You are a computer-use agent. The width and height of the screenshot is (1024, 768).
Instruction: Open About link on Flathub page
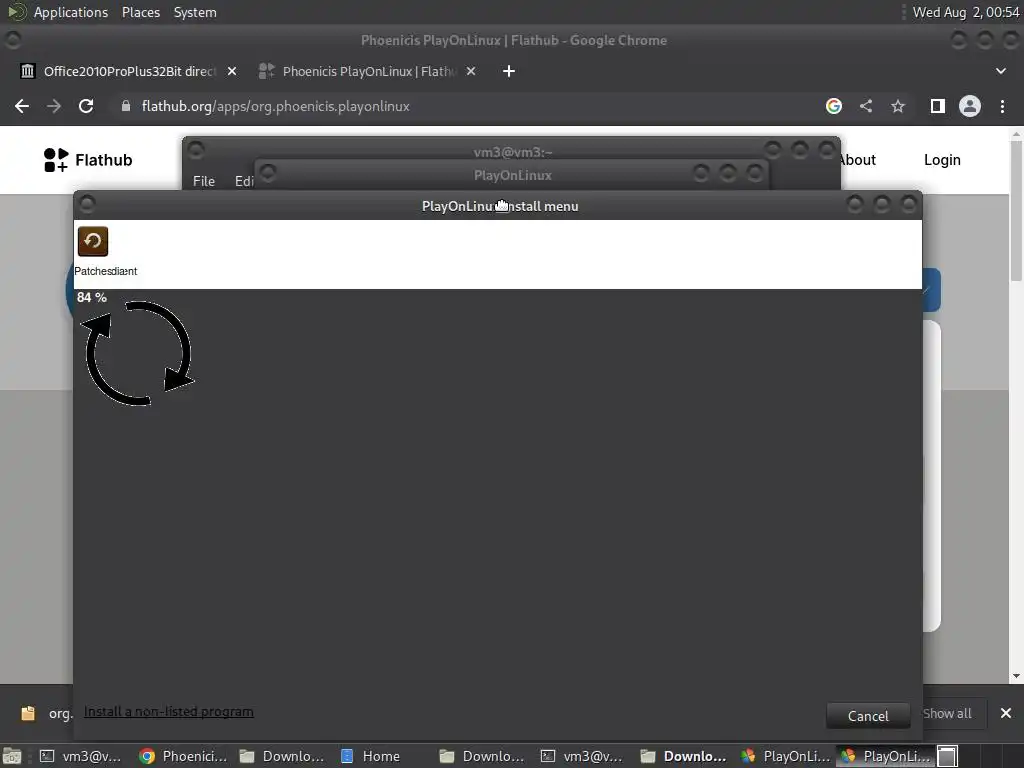coord(858,160)
